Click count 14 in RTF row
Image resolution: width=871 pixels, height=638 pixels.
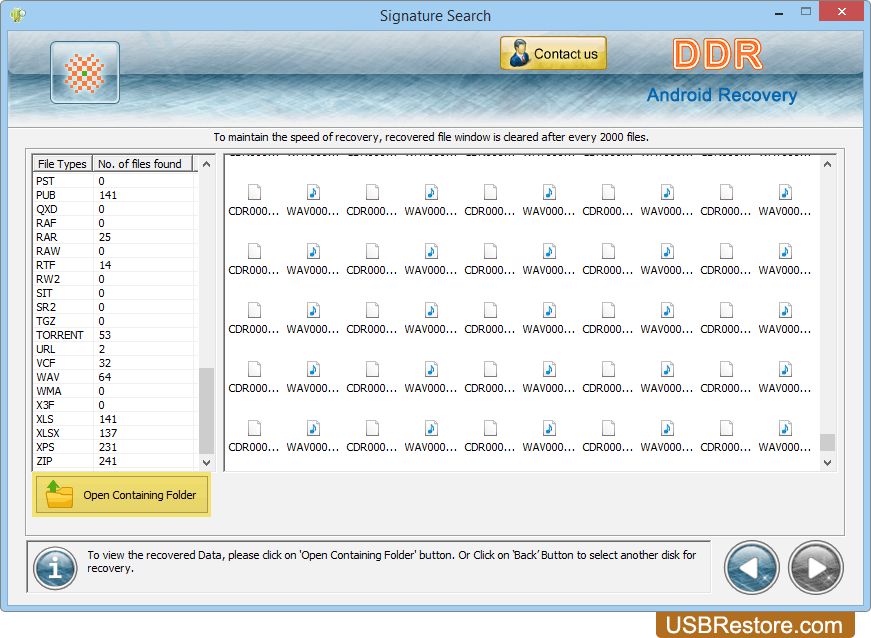coord(105,265)
